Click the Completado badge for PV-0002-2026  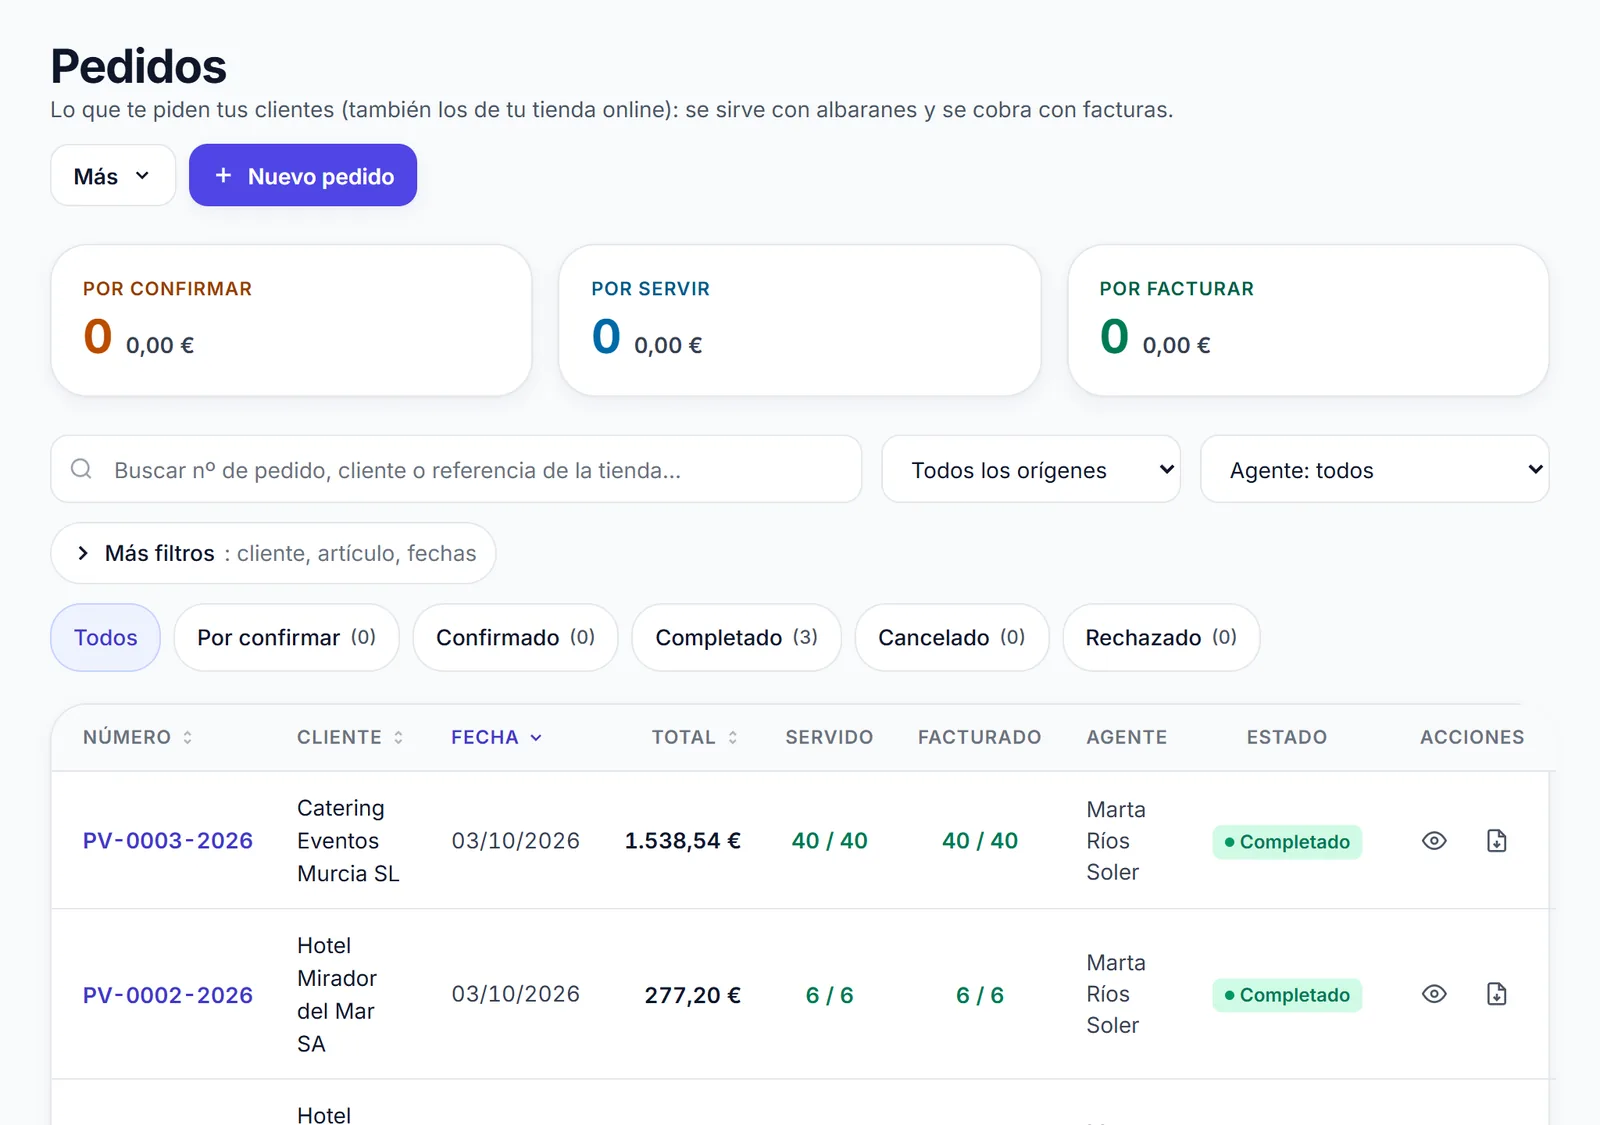pyautogui.click(x=1287, y=995)
